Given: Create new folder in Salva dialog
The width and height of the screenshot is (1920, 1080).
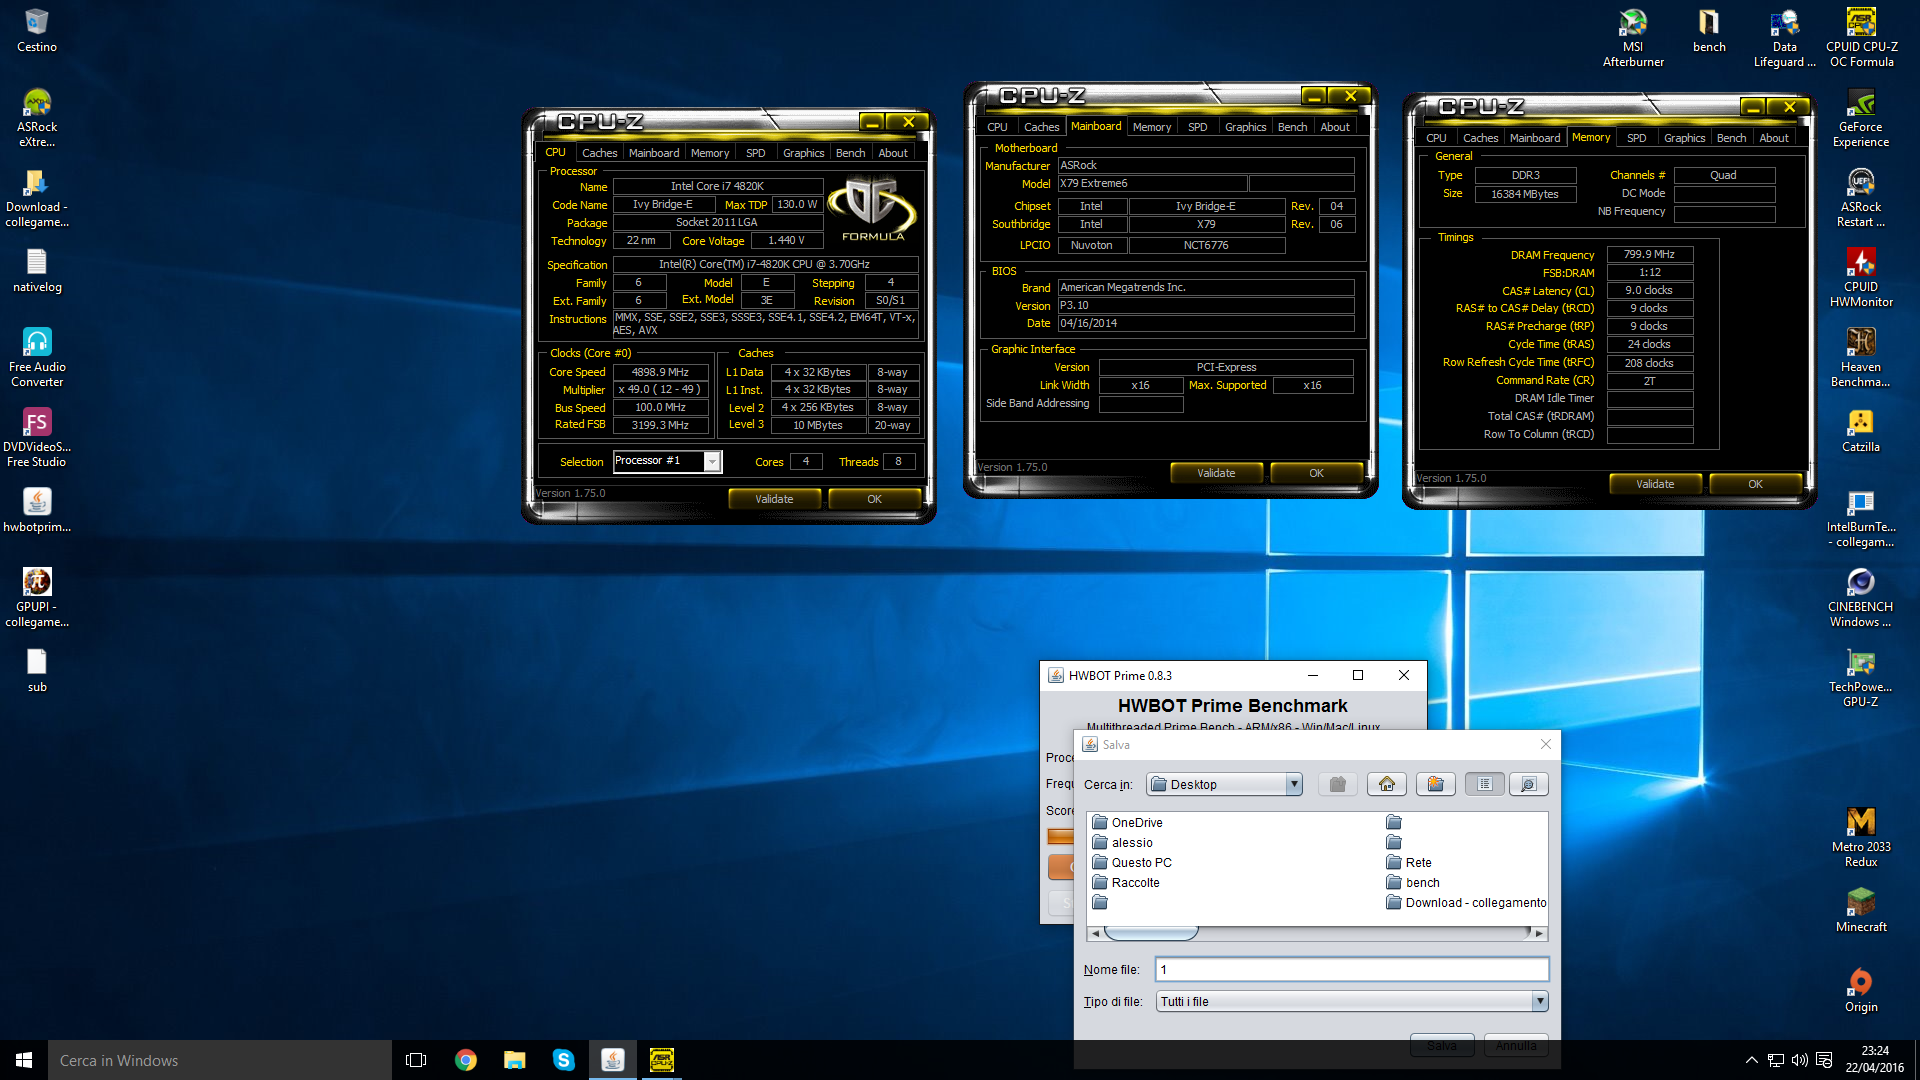Looking at the screenshot, I should pyautogui.click(x=1436, y=784).
